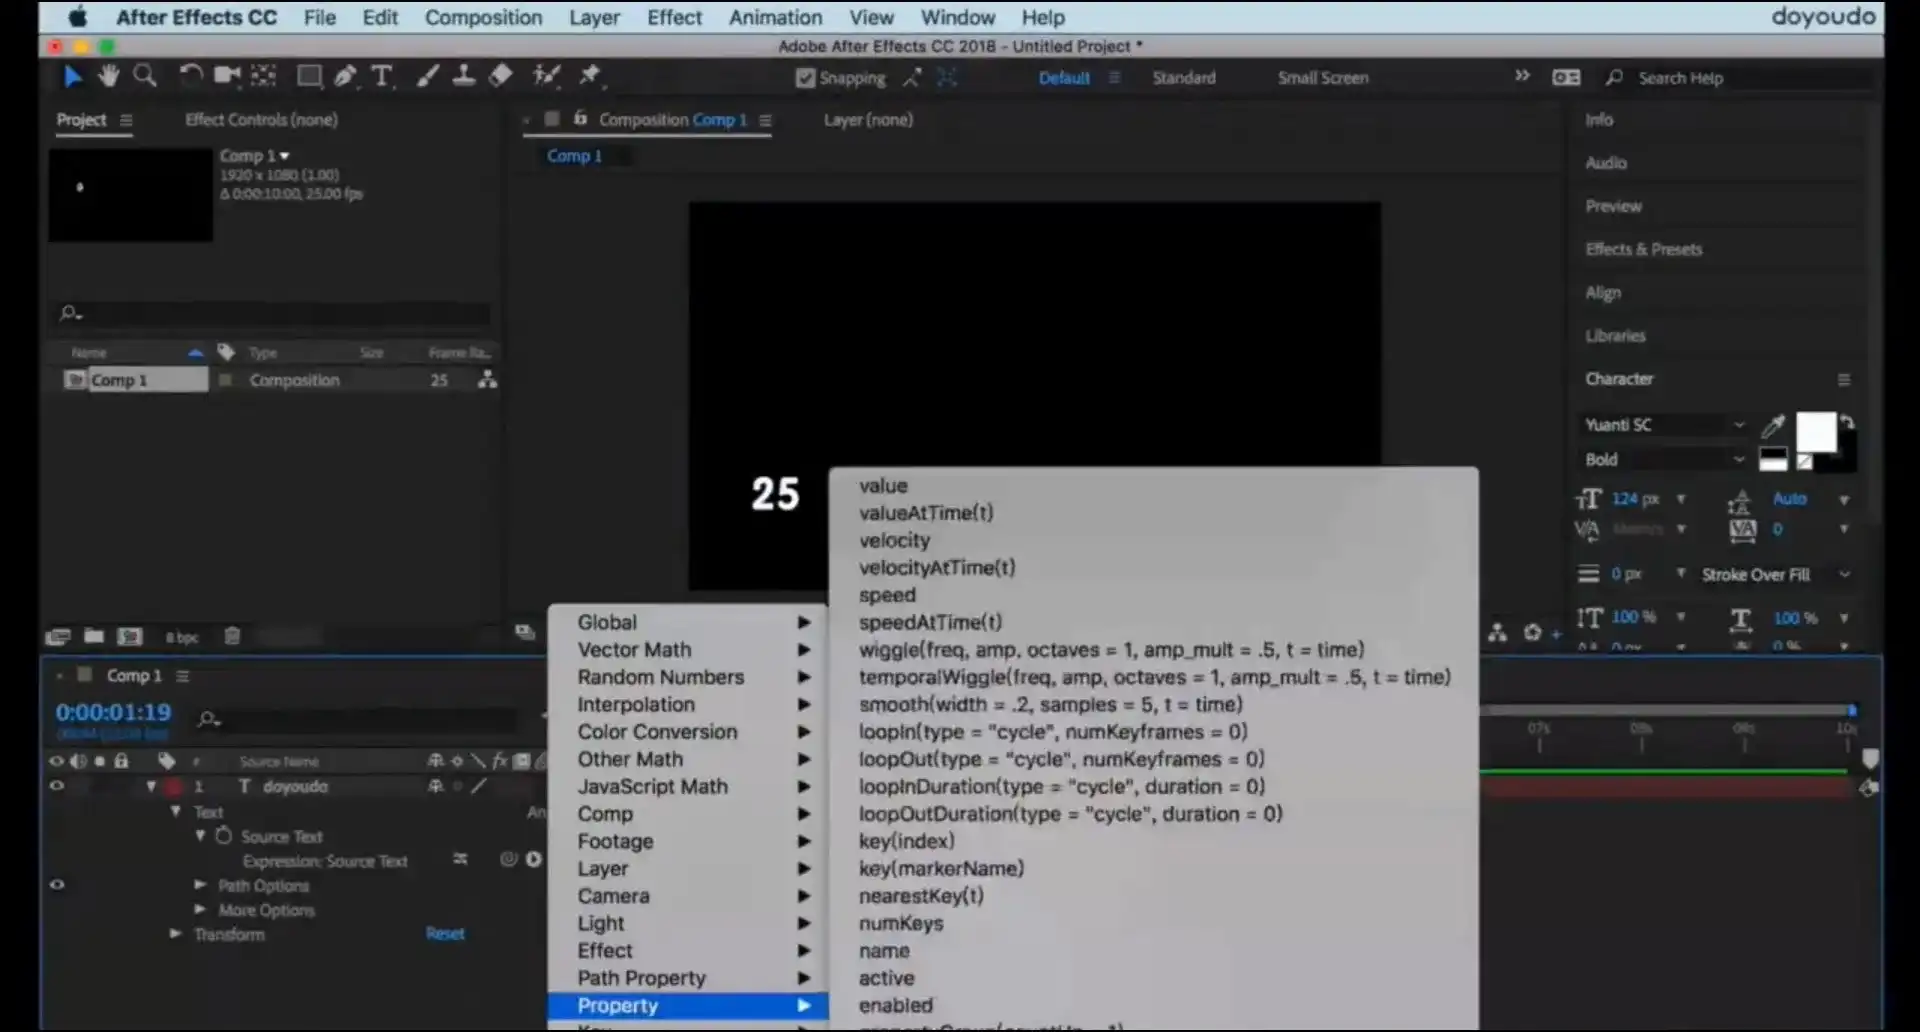The width and height of the screenshot is (1920, 1032).
Task: Switch to the Standard workspace
Action: [1183, 78]
